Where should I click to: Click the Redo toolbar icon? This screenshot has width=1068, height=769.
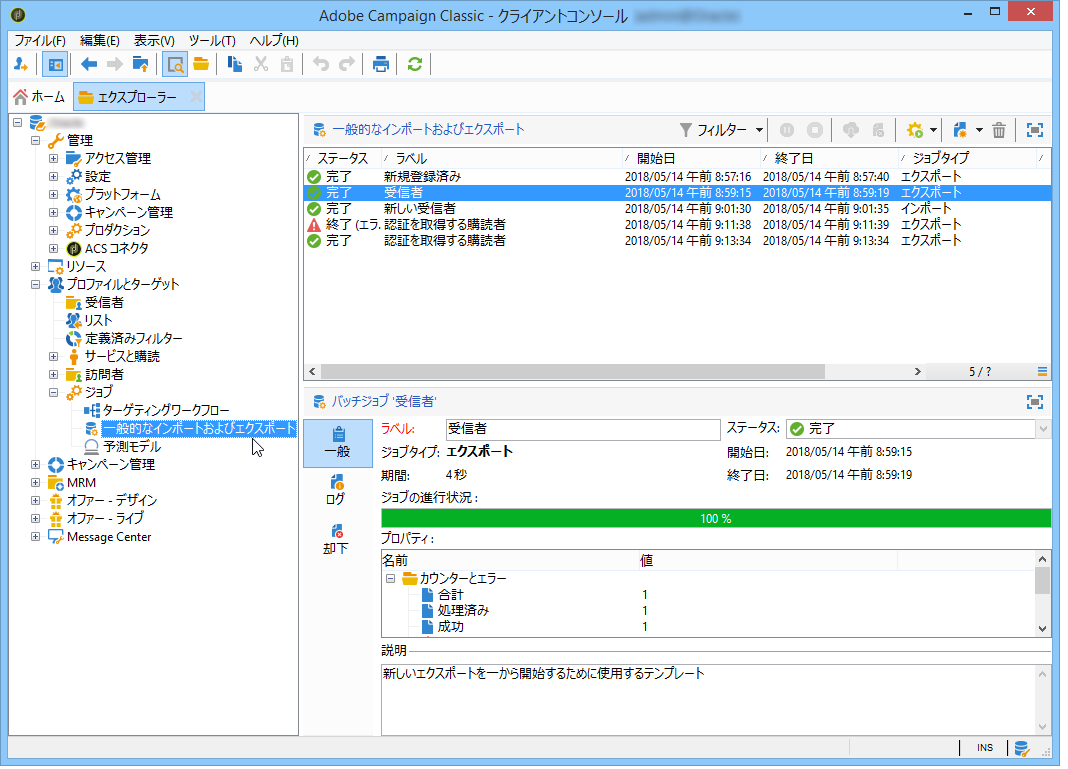coord(347,65)
